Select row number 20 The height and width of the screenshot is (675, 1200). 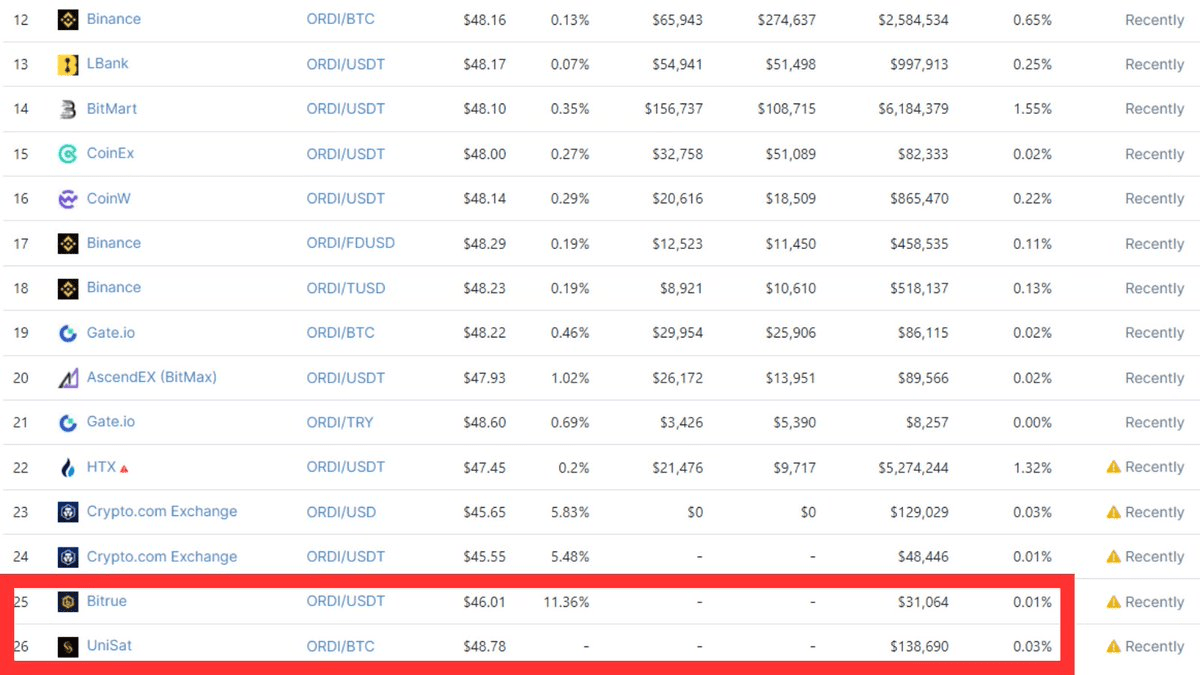(21, 378)
